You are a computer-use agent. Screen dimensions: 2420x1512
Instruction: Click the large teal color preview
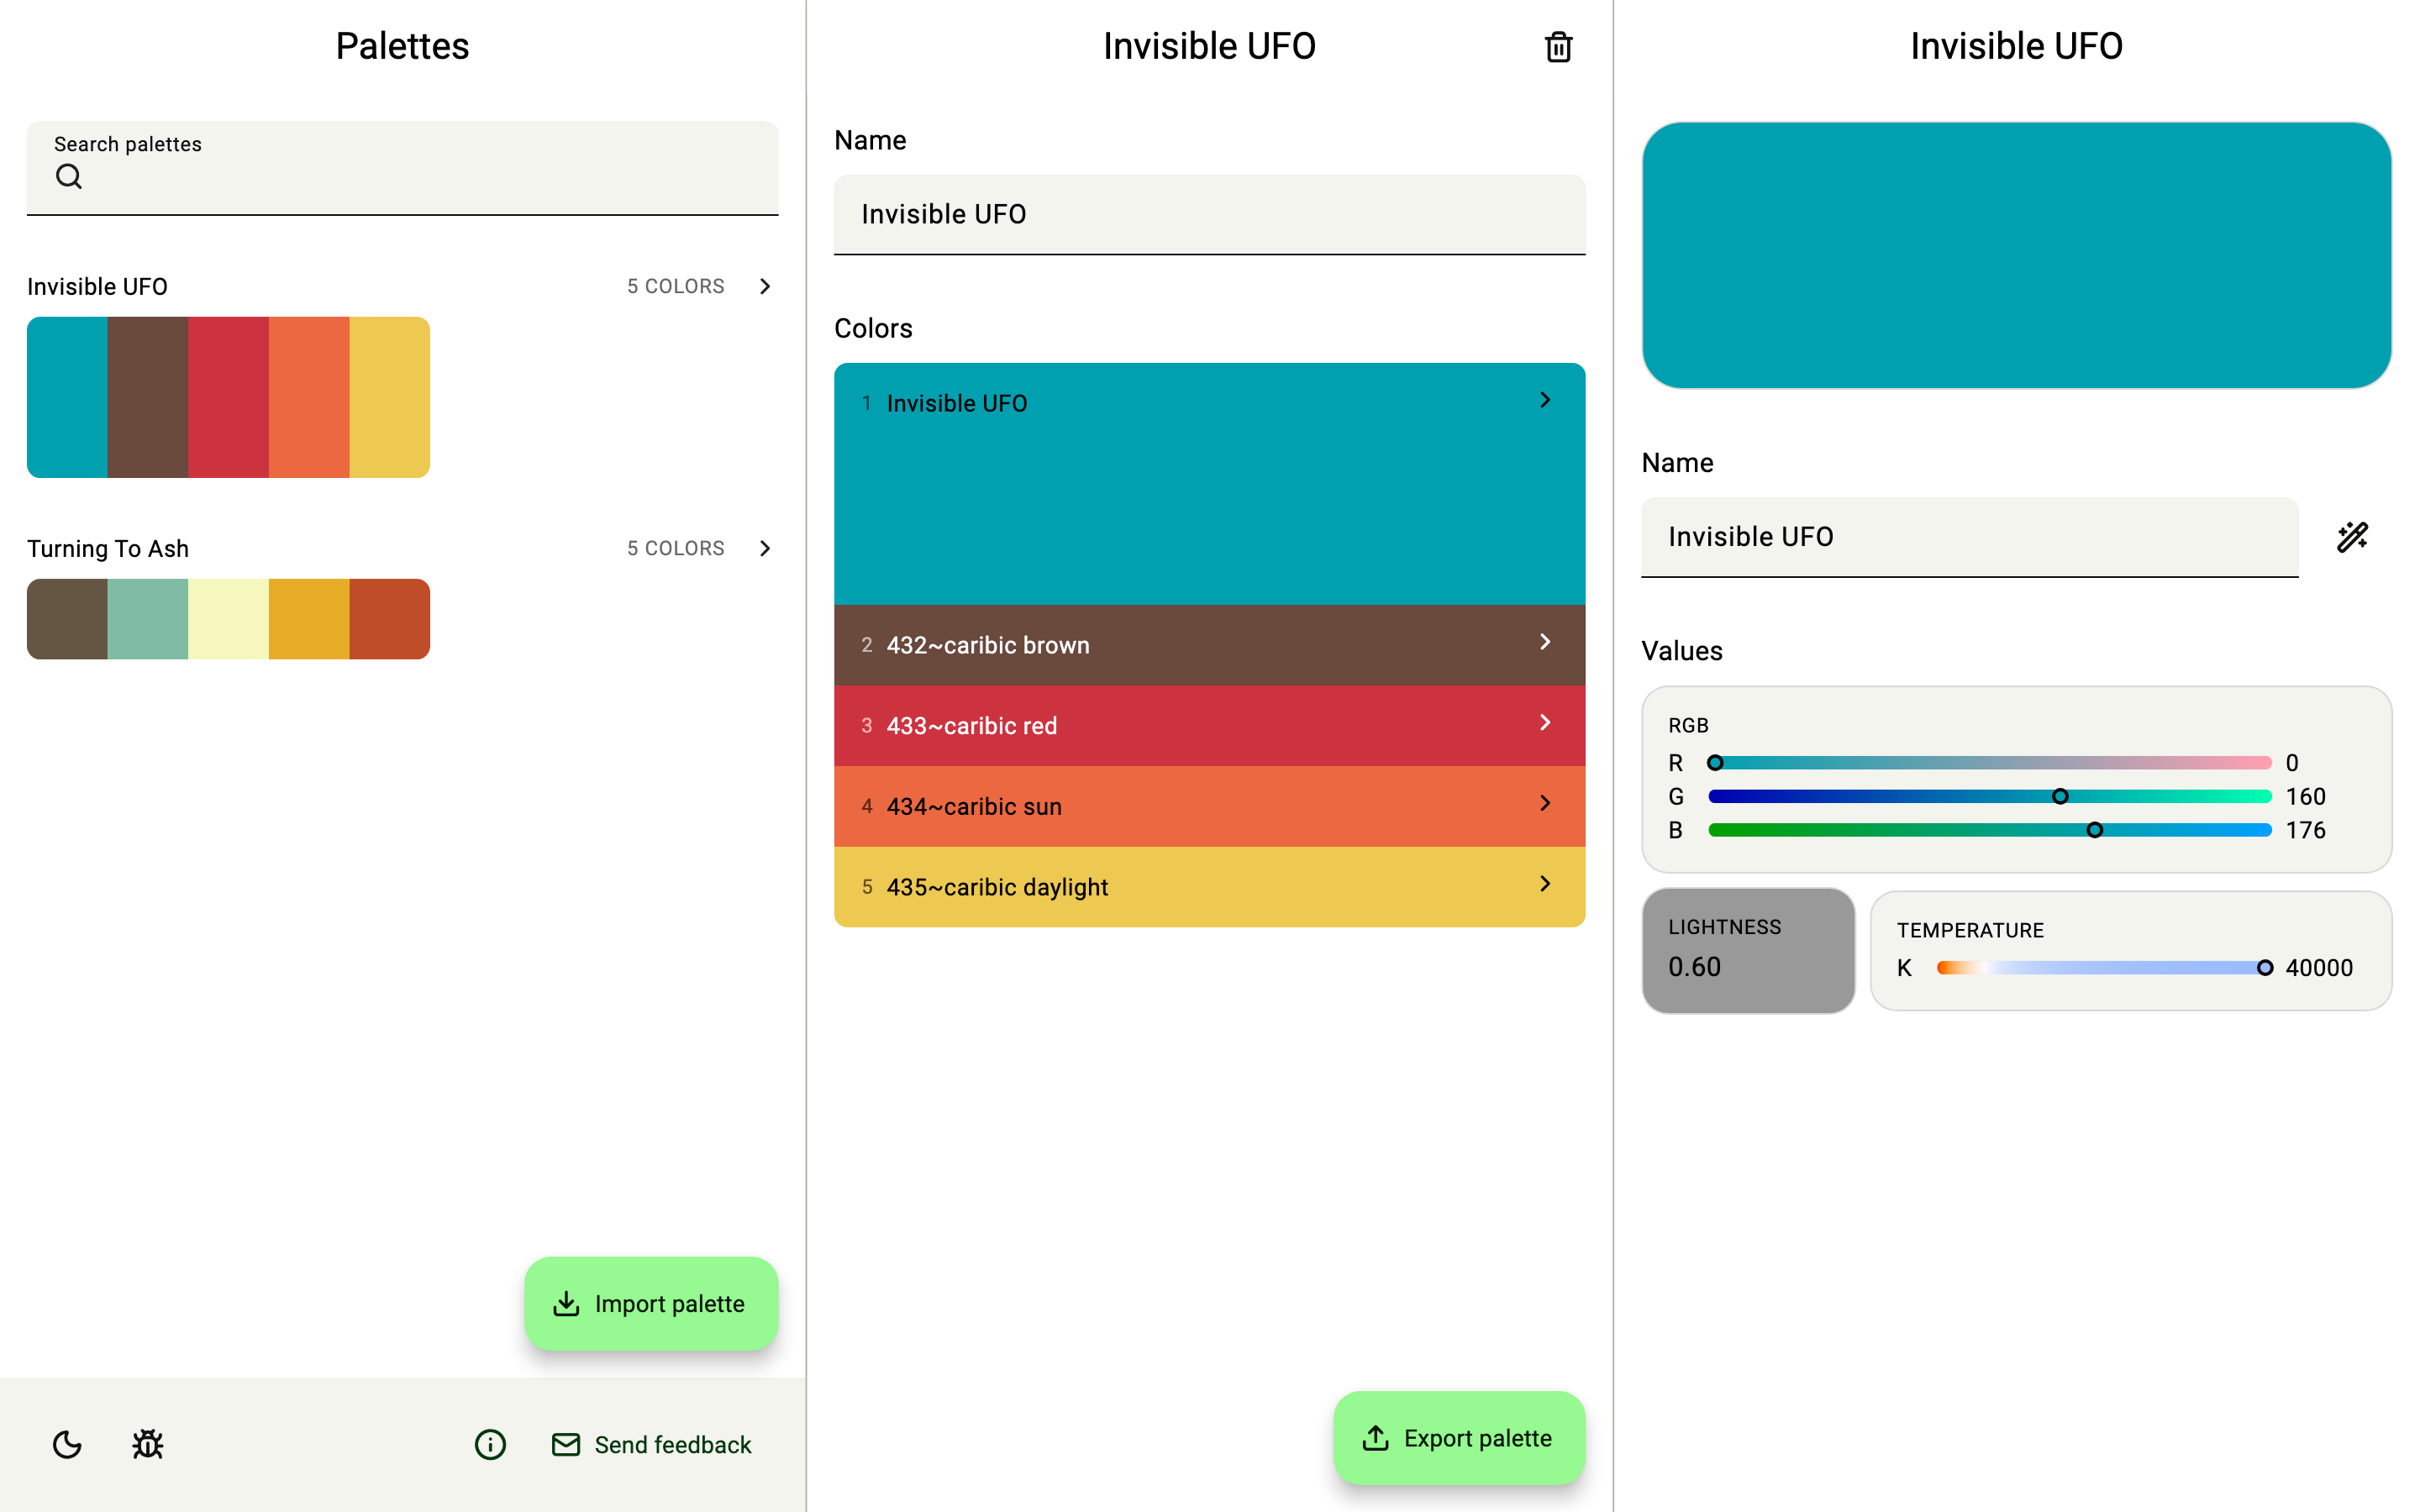tap(2016, 255)
